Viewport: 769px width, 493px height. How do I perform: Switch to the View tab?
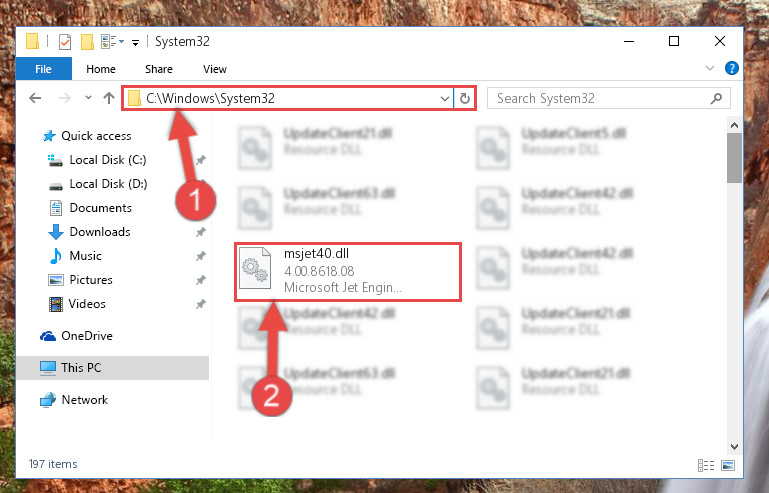pyautogui.click(x=215, y=69)
